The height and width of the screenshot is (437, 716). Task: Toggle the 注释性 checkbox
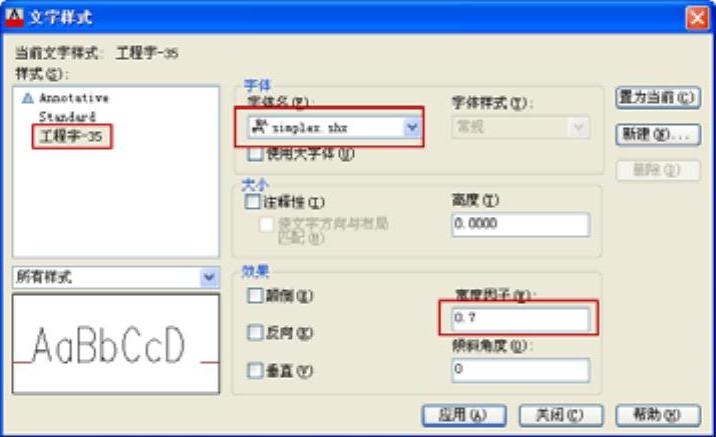click(253, 202)
